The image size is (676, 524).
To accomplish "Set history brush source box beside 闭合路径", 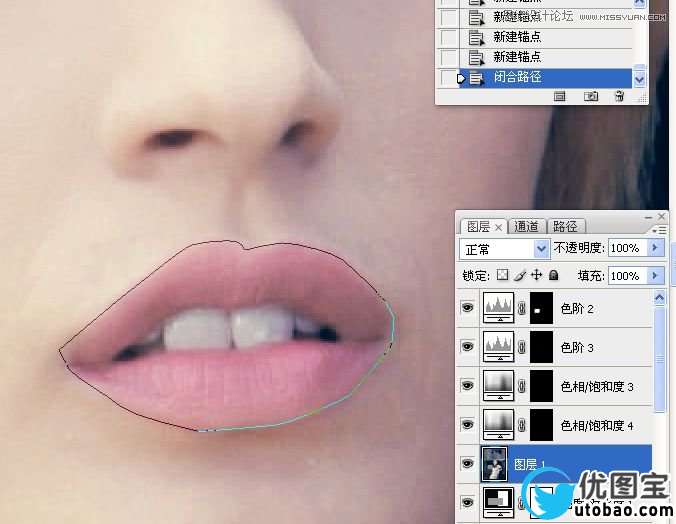I will 448,78.
